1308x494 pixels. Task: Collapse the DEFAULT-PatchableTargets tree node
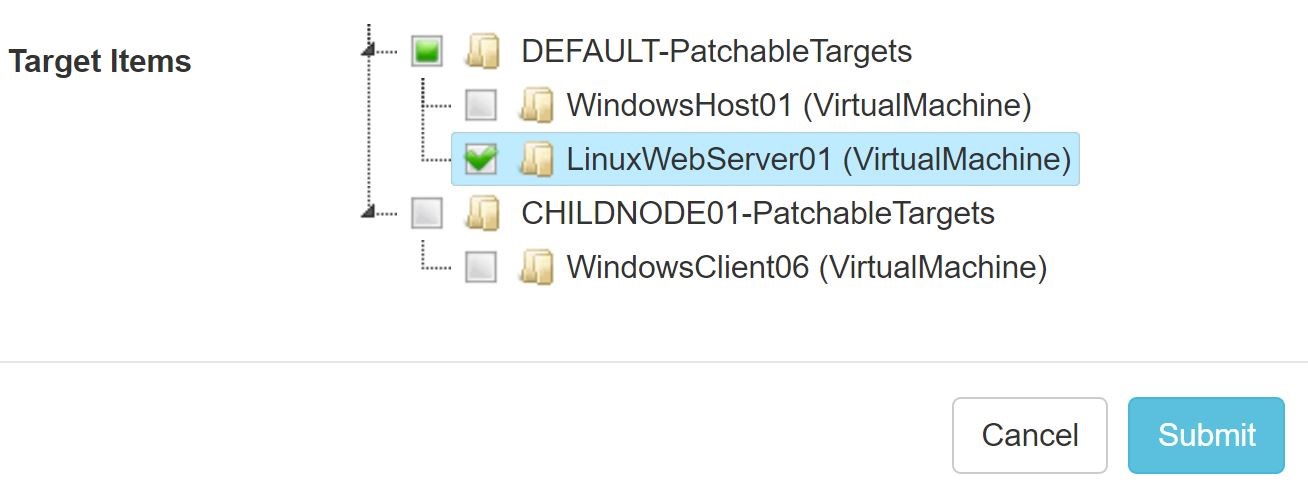click(370, 51)
